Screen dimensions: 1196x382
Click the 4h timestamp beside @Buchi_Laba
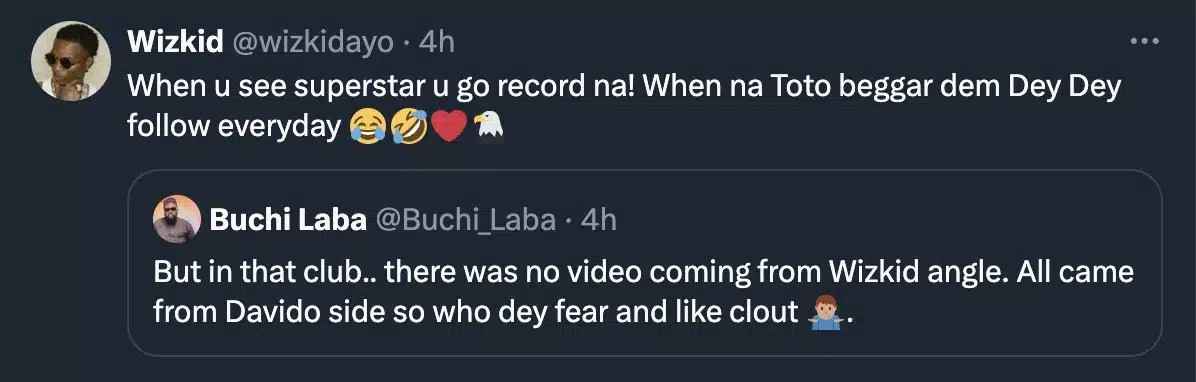click(599, 220)
